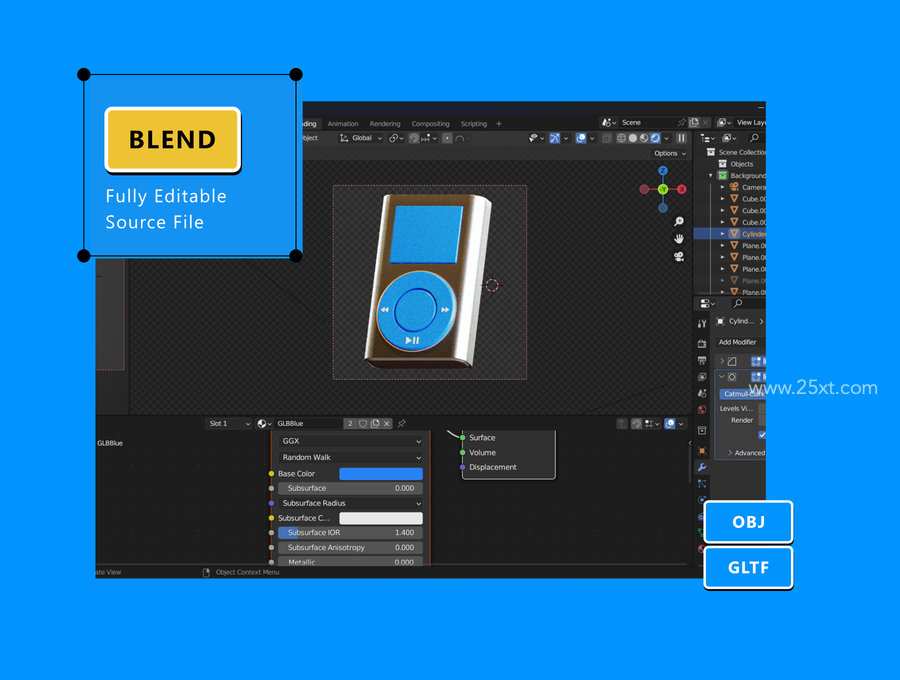This screenshot has height=680, width=900.
Task: Click the Scene name field in top bar
Action: click(649, 122)
